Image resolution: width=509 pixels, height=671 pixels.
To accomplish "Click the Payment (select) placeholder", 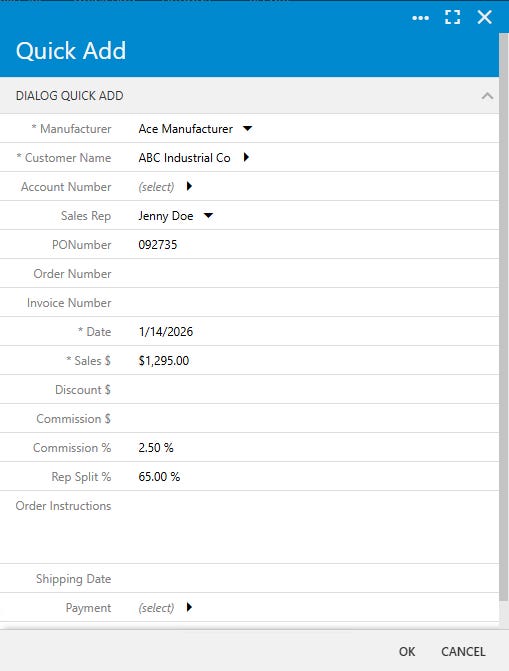I will click(x=156, y=608).
